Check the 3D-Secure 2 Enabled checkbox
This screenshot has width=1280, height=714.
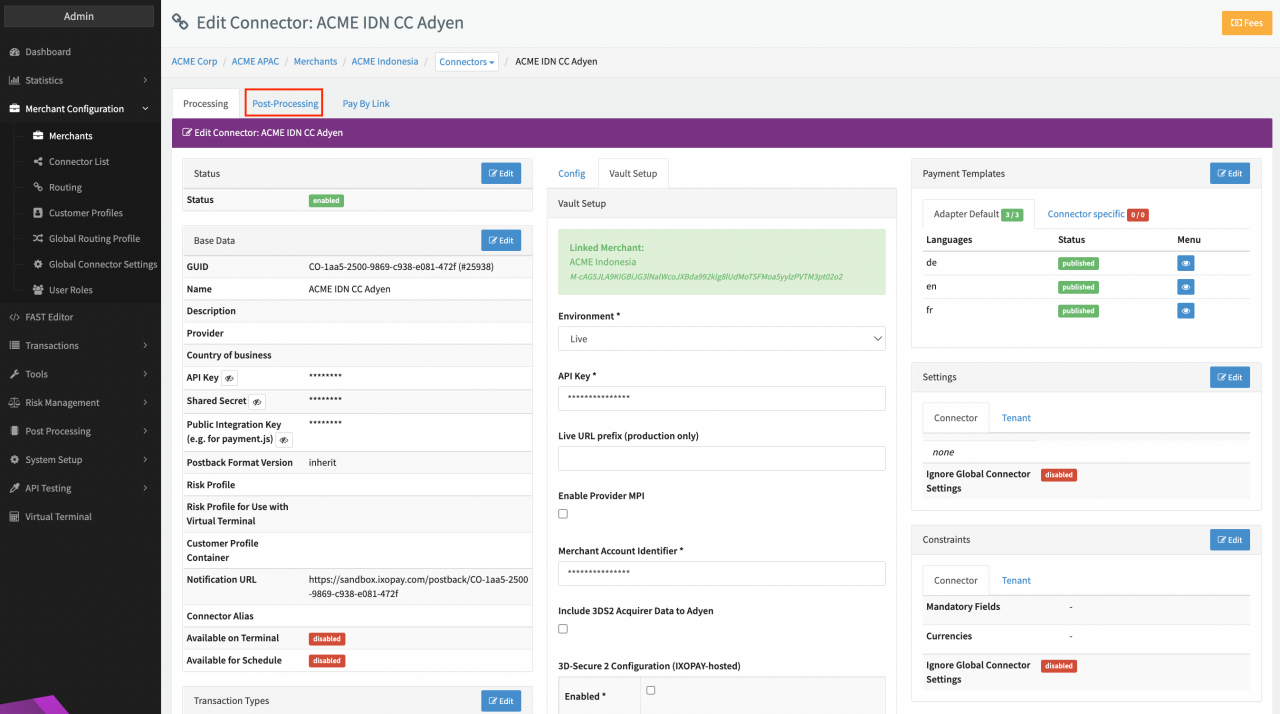[651, 690]
